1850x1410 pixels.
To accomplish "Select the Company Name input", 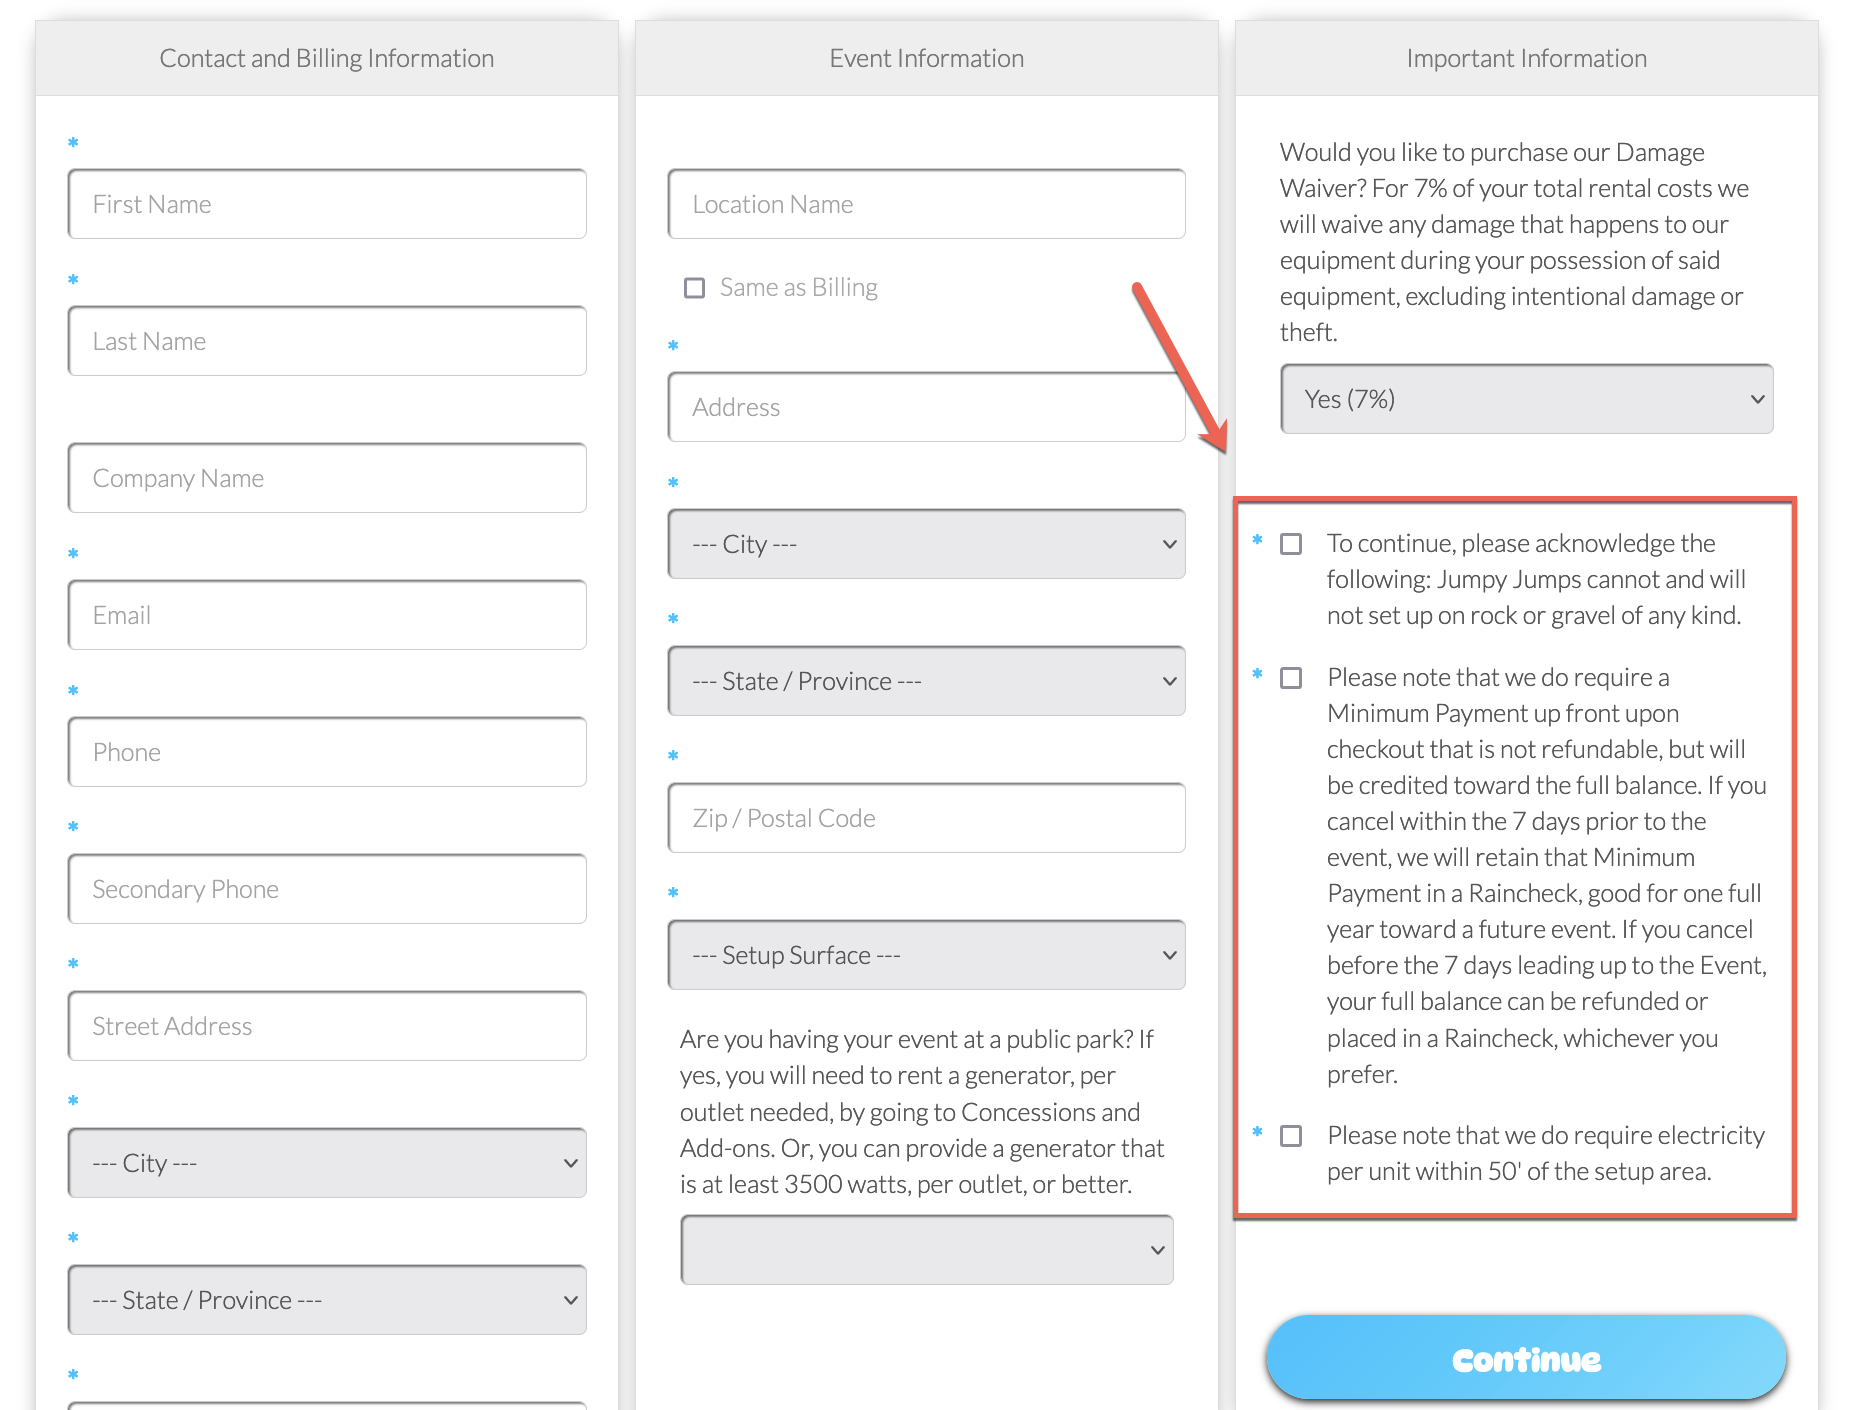I will coord(327,478).
